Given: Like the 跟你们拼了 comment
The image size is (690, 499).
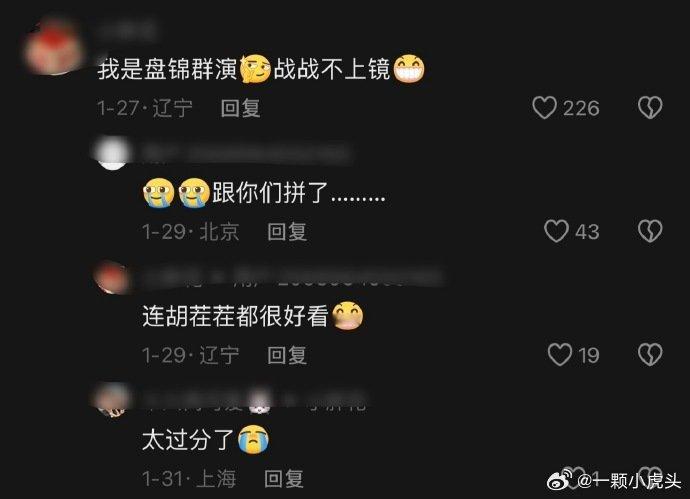Looking at the screenshot, I should [556, 231].
